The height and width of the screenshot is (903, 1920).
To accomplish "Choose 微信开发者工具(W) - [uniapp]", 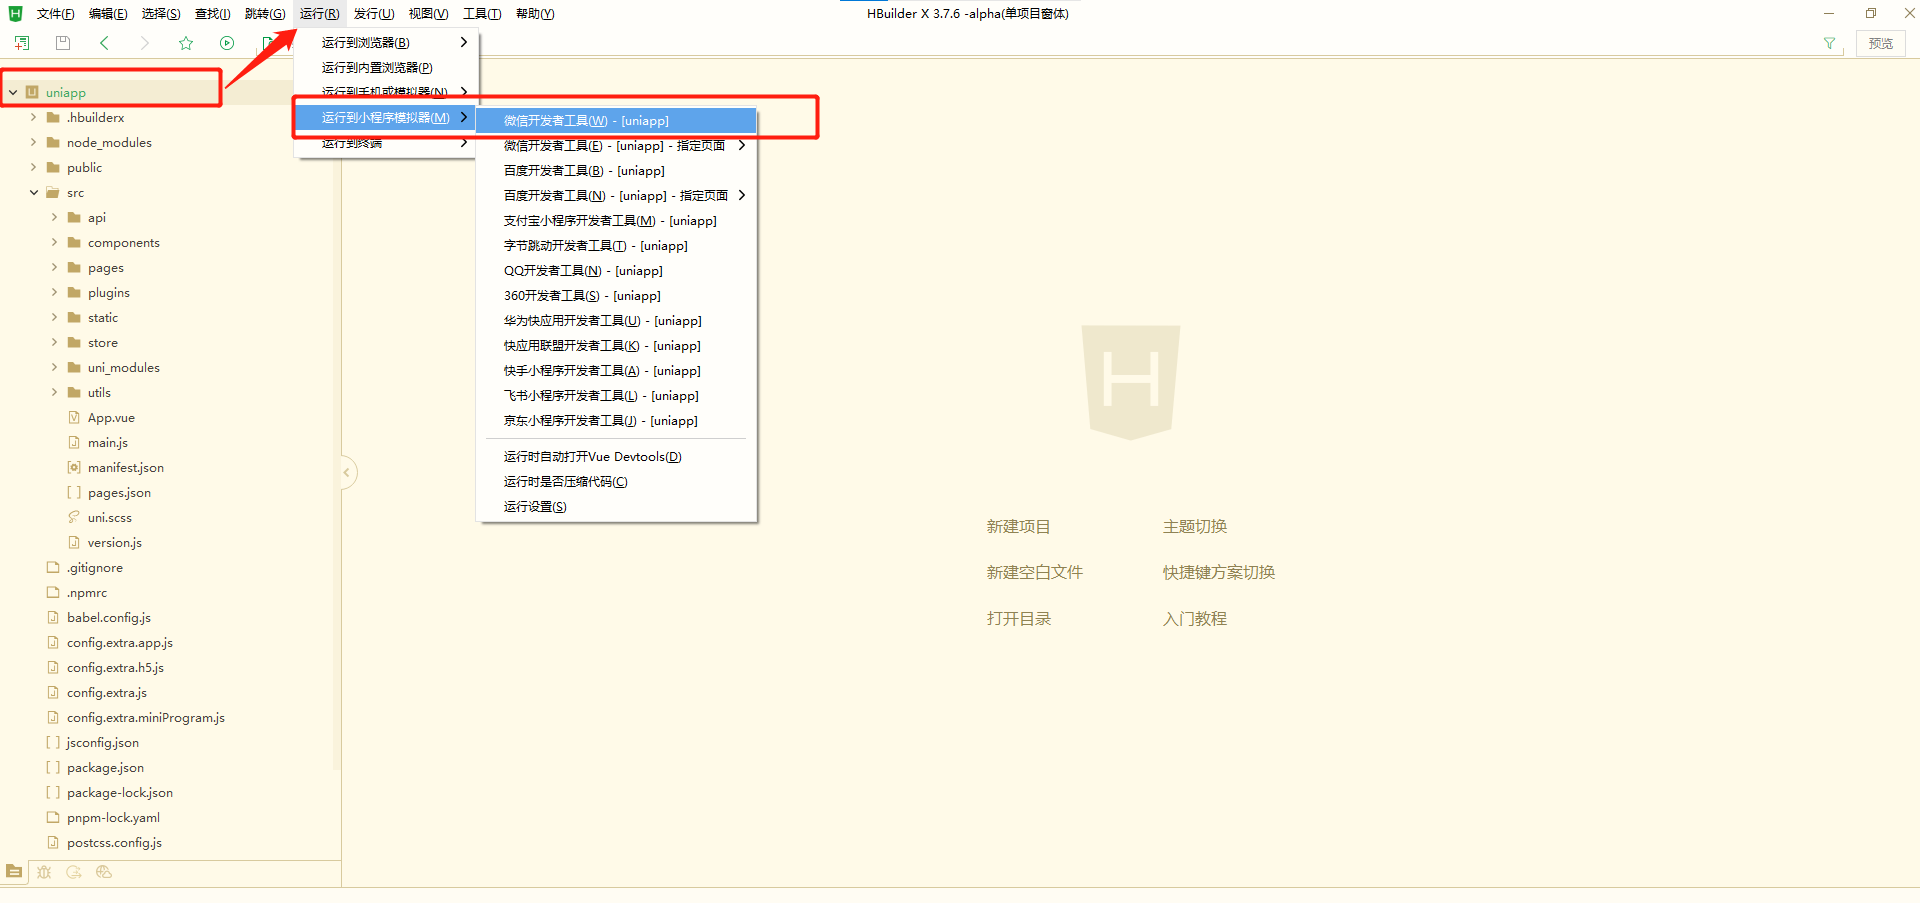I will tap(616, 121).
